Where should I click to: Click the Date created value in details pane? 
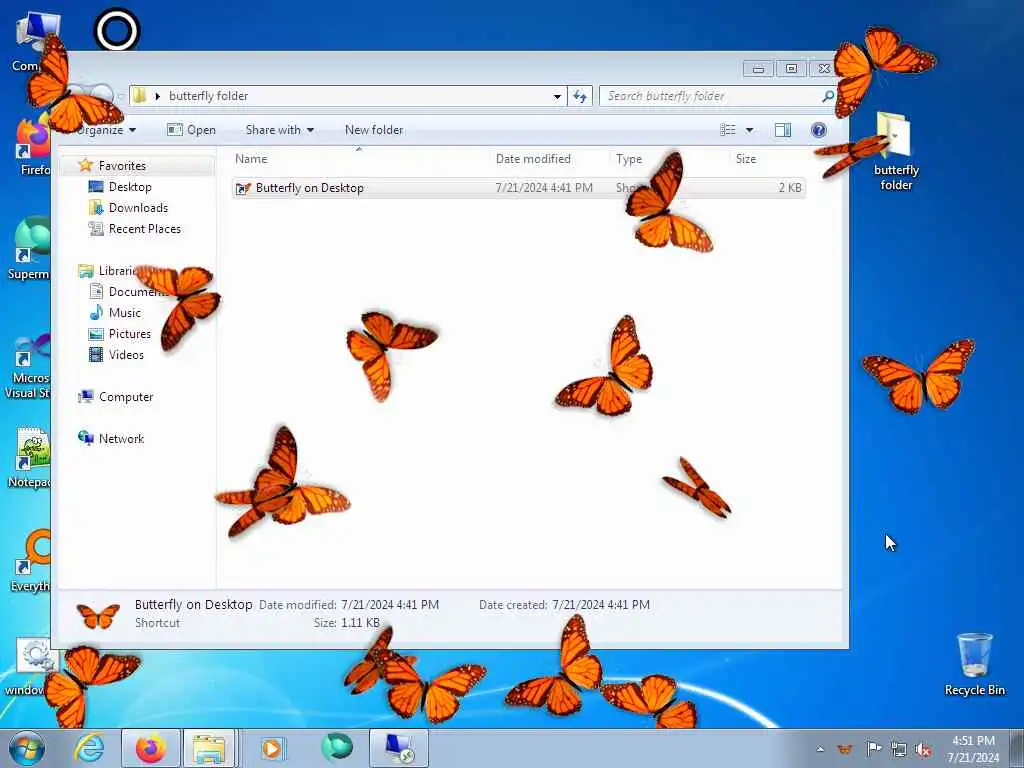coord(601,605)
